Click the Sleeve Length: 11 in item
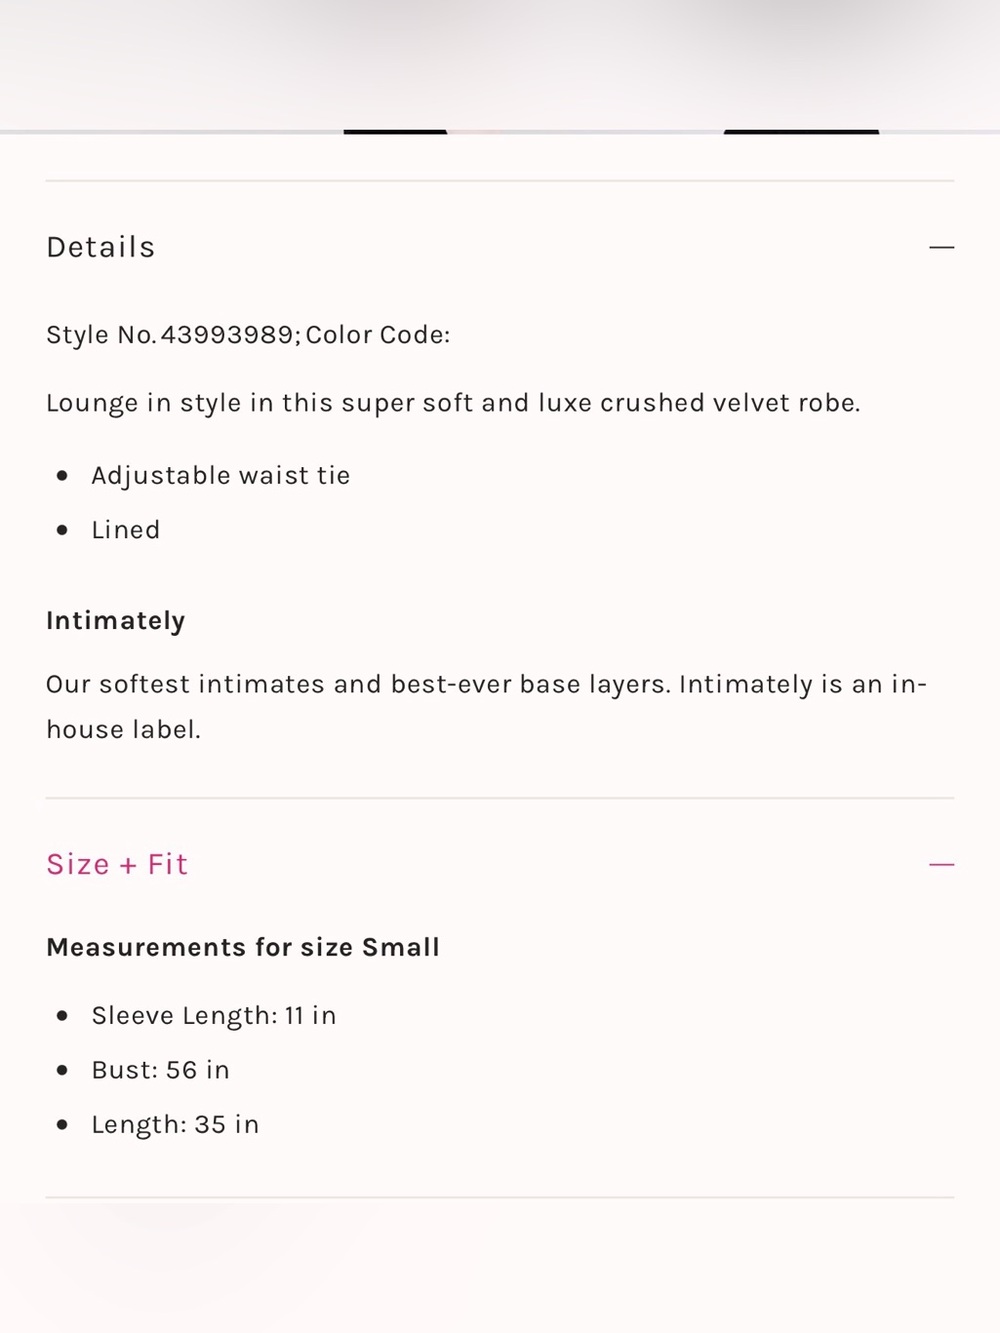 (x=213, y=1015)
